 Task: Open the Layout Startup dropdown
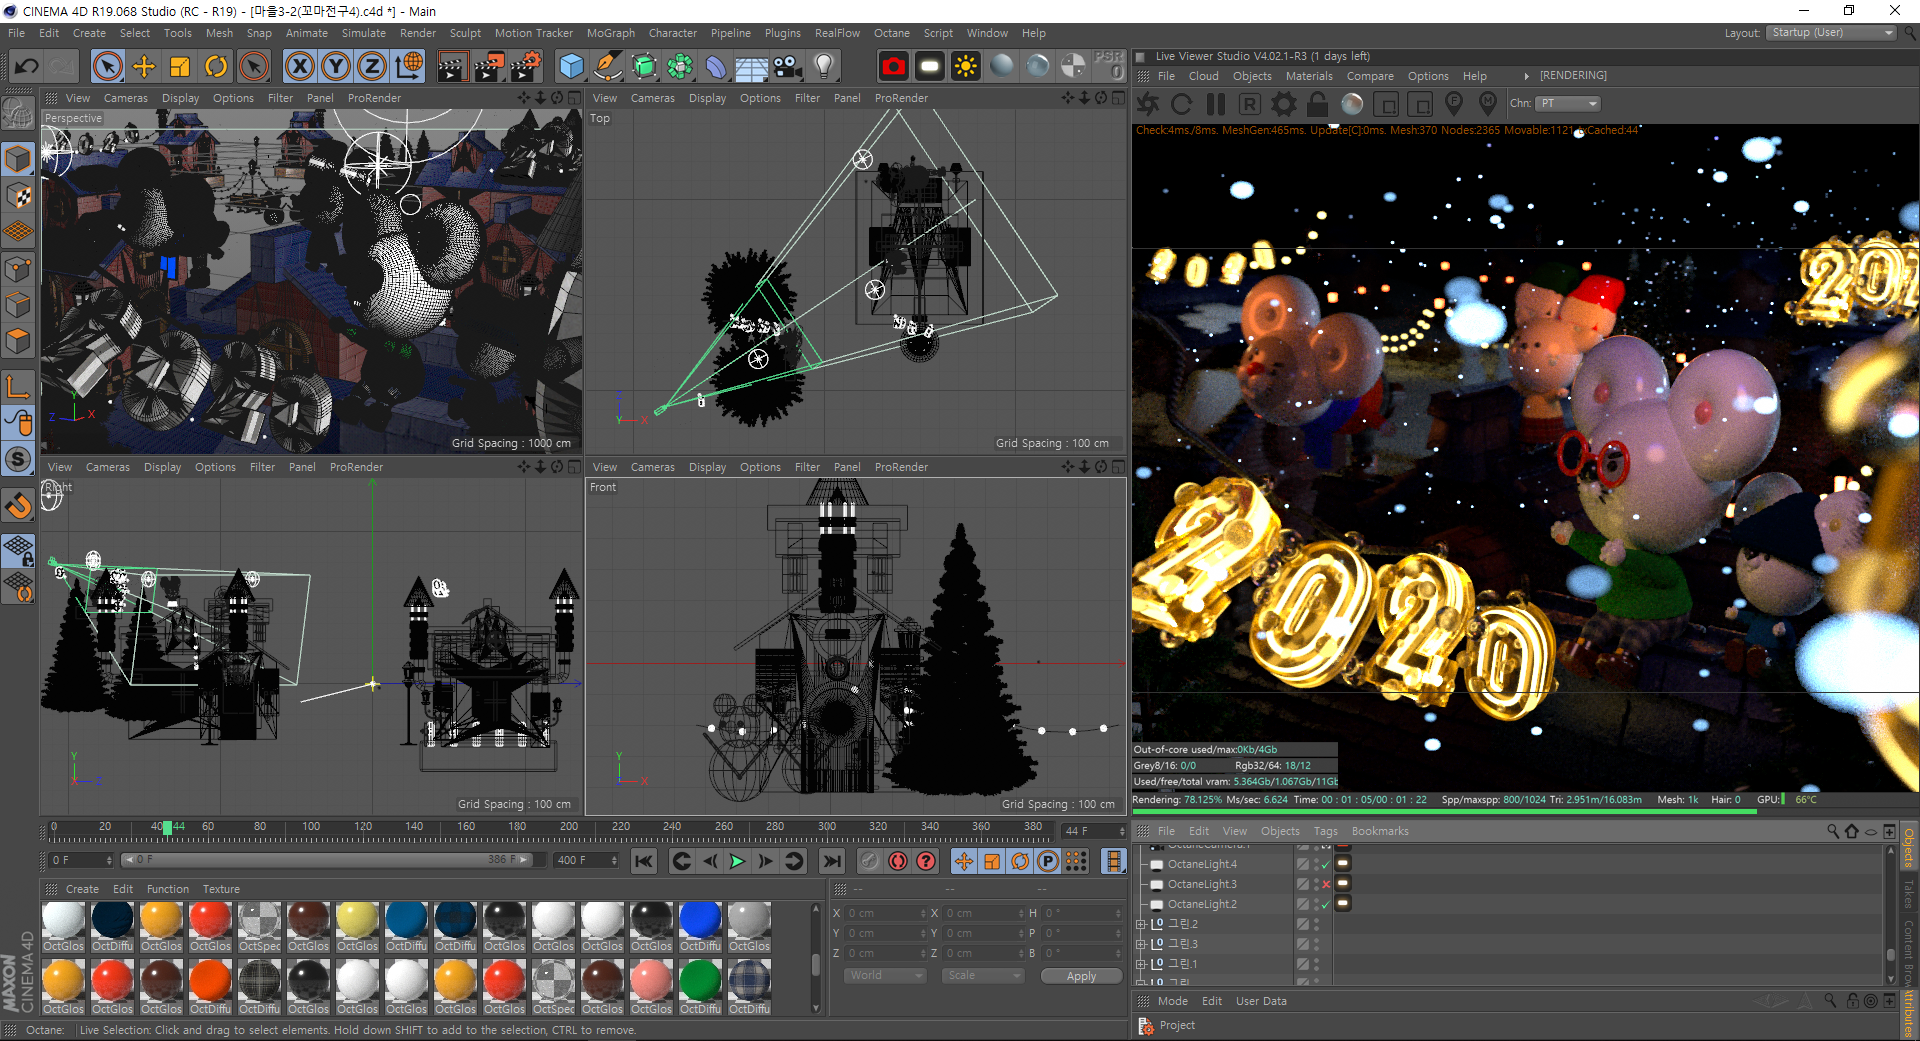click(x=1832, y=33)
